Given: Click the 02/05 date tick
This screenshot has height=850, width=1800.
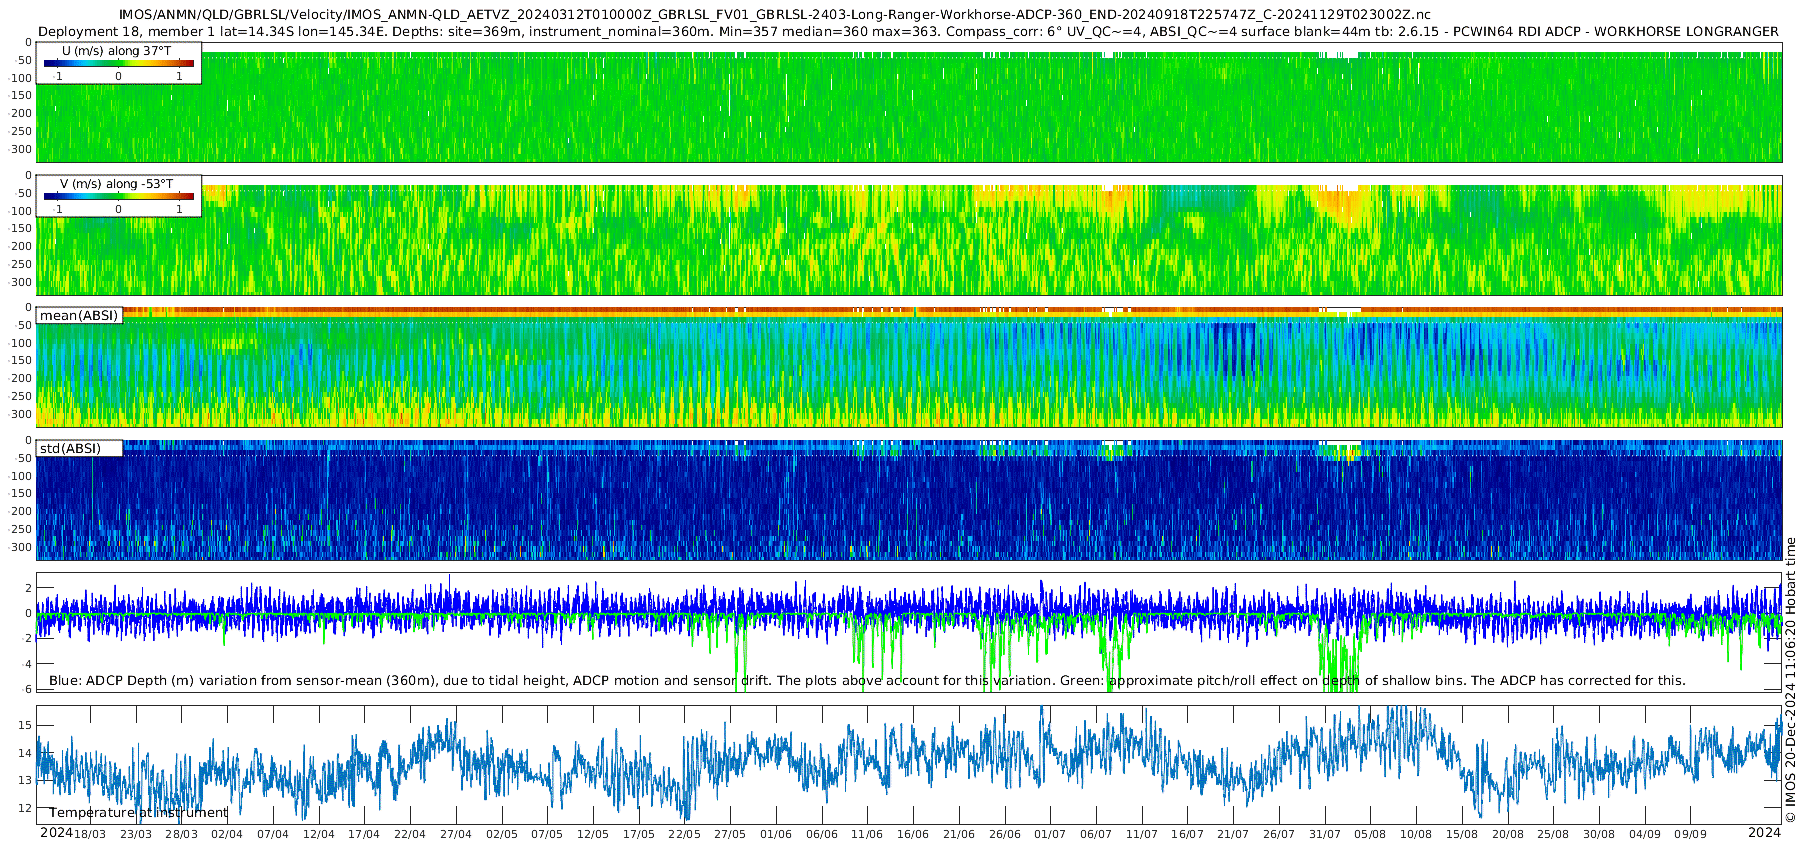Looking at the screenshot, I should (502, 834).
